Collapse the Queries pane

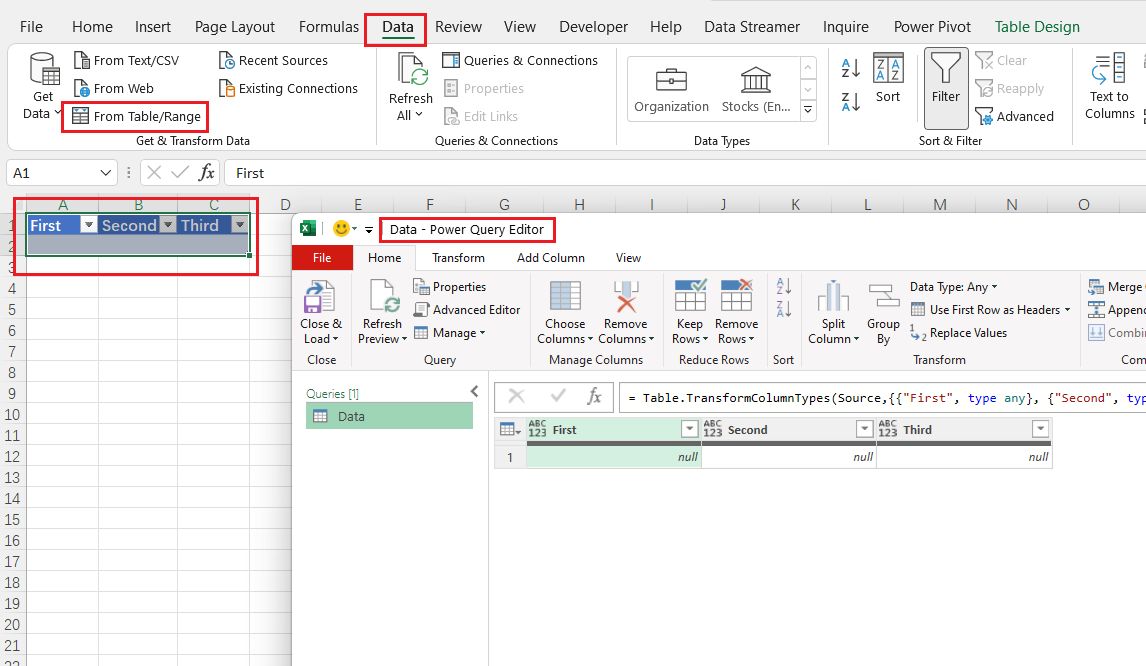coord(474,392)
